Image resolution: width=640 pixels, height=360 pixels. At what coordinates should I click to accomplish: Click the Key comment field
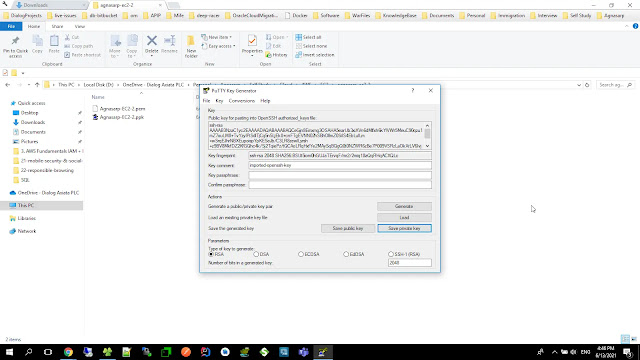pyautogui.click(x=340, y=165)
